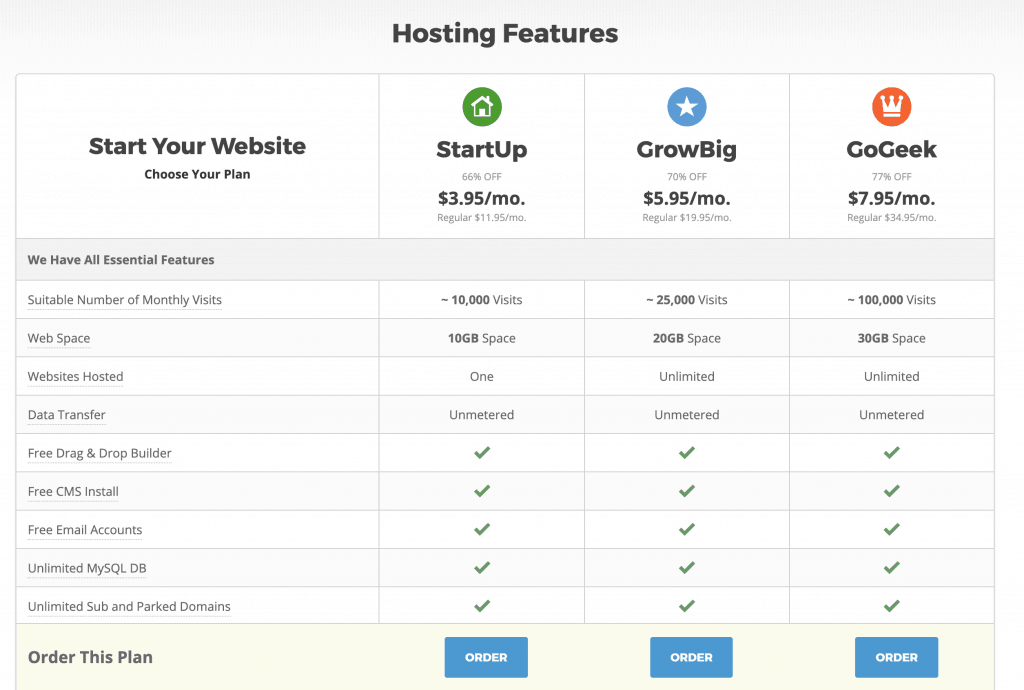Image resolution: width=1024 pixels, height=690 pixels.
Task: Click the Data Transfer feature label
Action: tap(67, 415)
